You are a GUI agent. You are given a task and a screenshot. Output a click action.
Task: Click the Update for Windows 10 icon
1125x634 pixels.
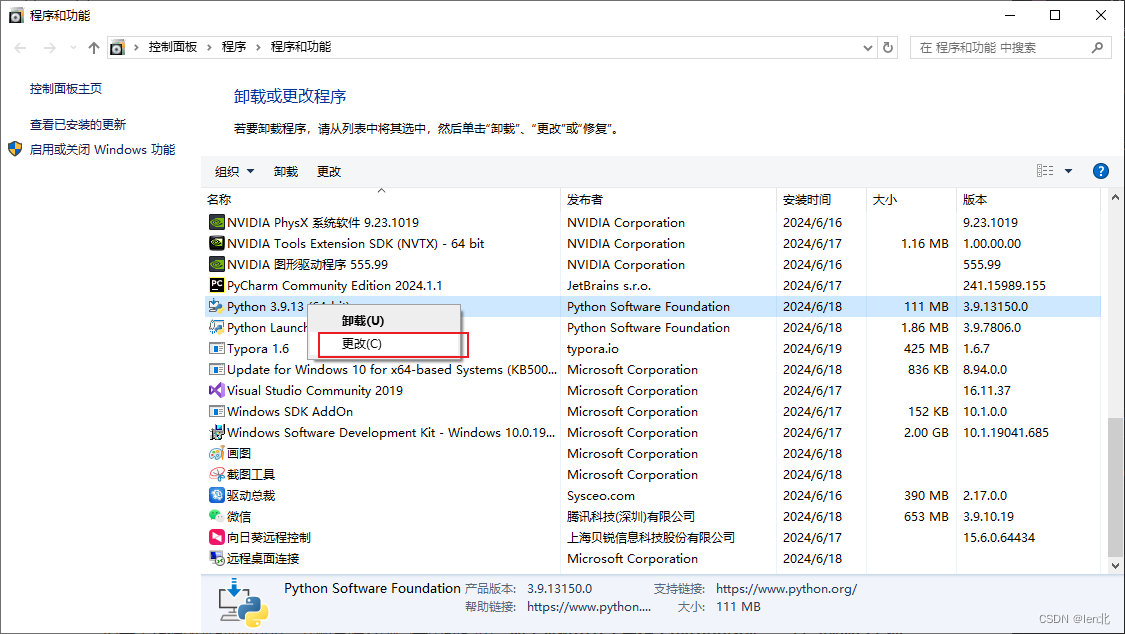pyautogui.click(x=217, y=369)
